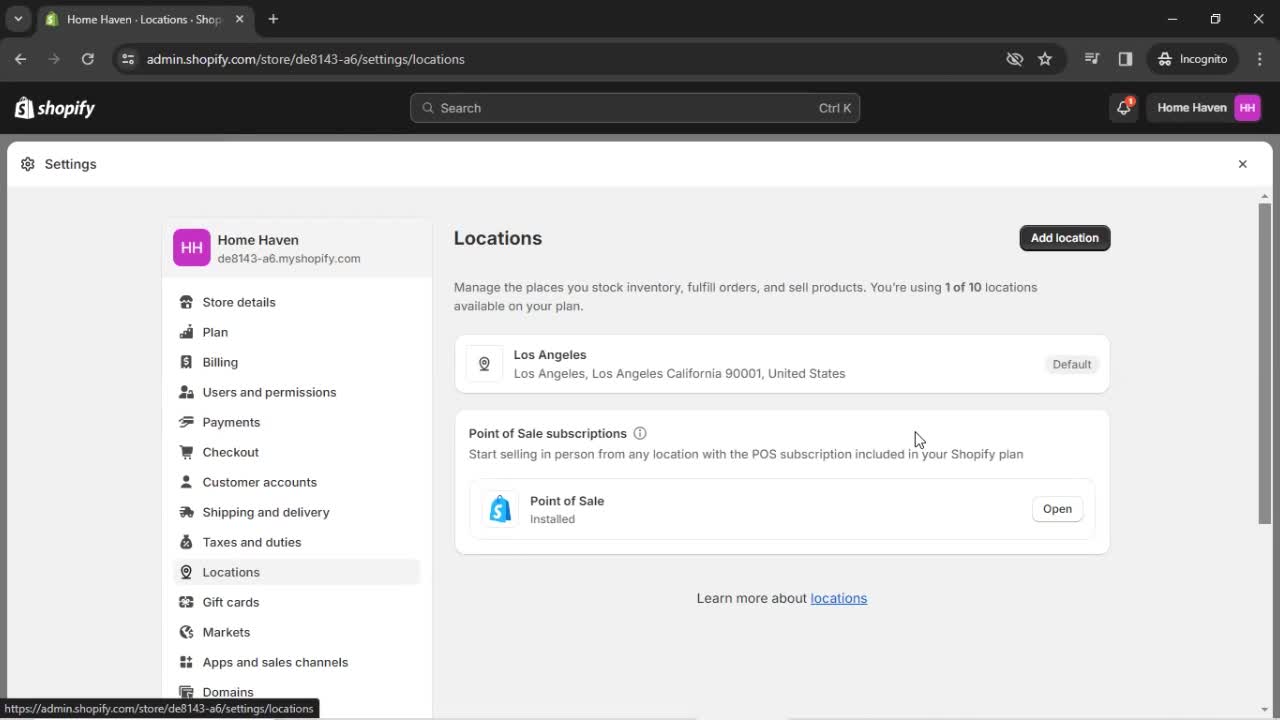
Task: Click the Locations page heading
Action: point(498,238)
